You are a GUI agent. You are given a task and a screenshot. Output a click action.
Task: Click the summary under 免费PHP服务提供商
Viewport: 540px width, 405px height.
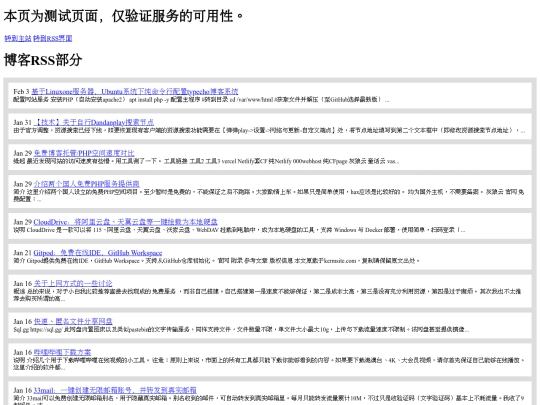point(269,195)
